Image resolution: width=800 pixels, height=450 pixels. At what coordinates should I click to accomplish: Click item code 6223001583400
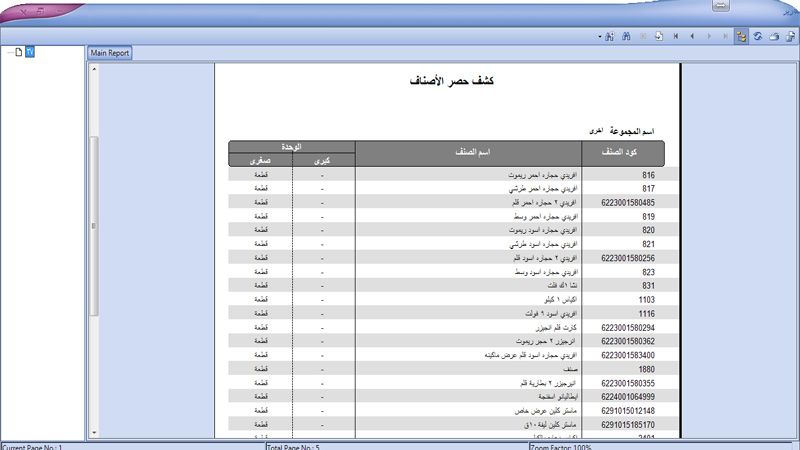[x=628, y=355]
